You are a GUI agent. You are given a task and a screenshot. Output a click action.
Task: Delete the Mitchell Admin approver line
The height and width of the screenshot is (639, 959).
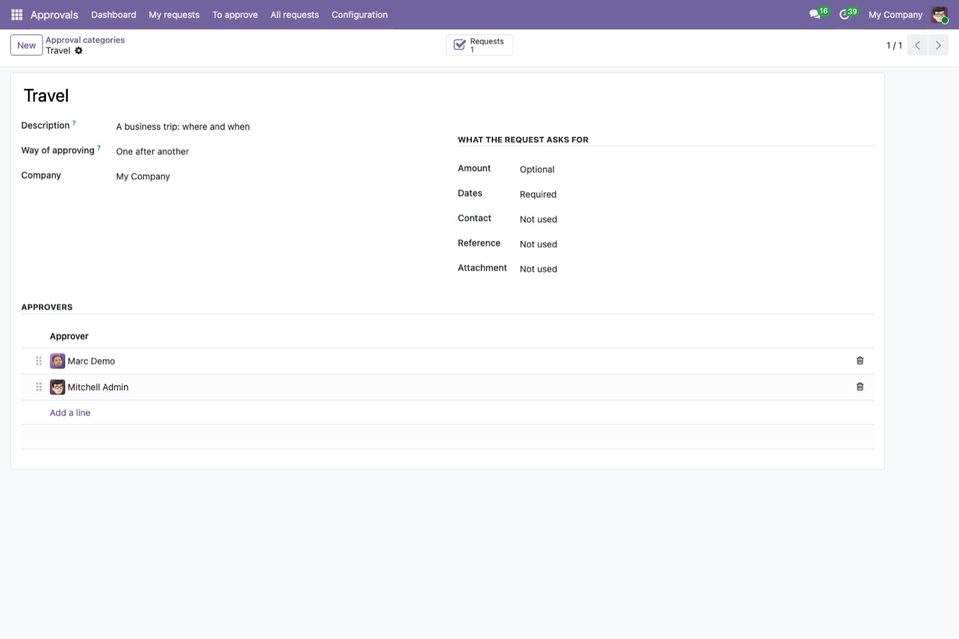[x=860, y=387]
